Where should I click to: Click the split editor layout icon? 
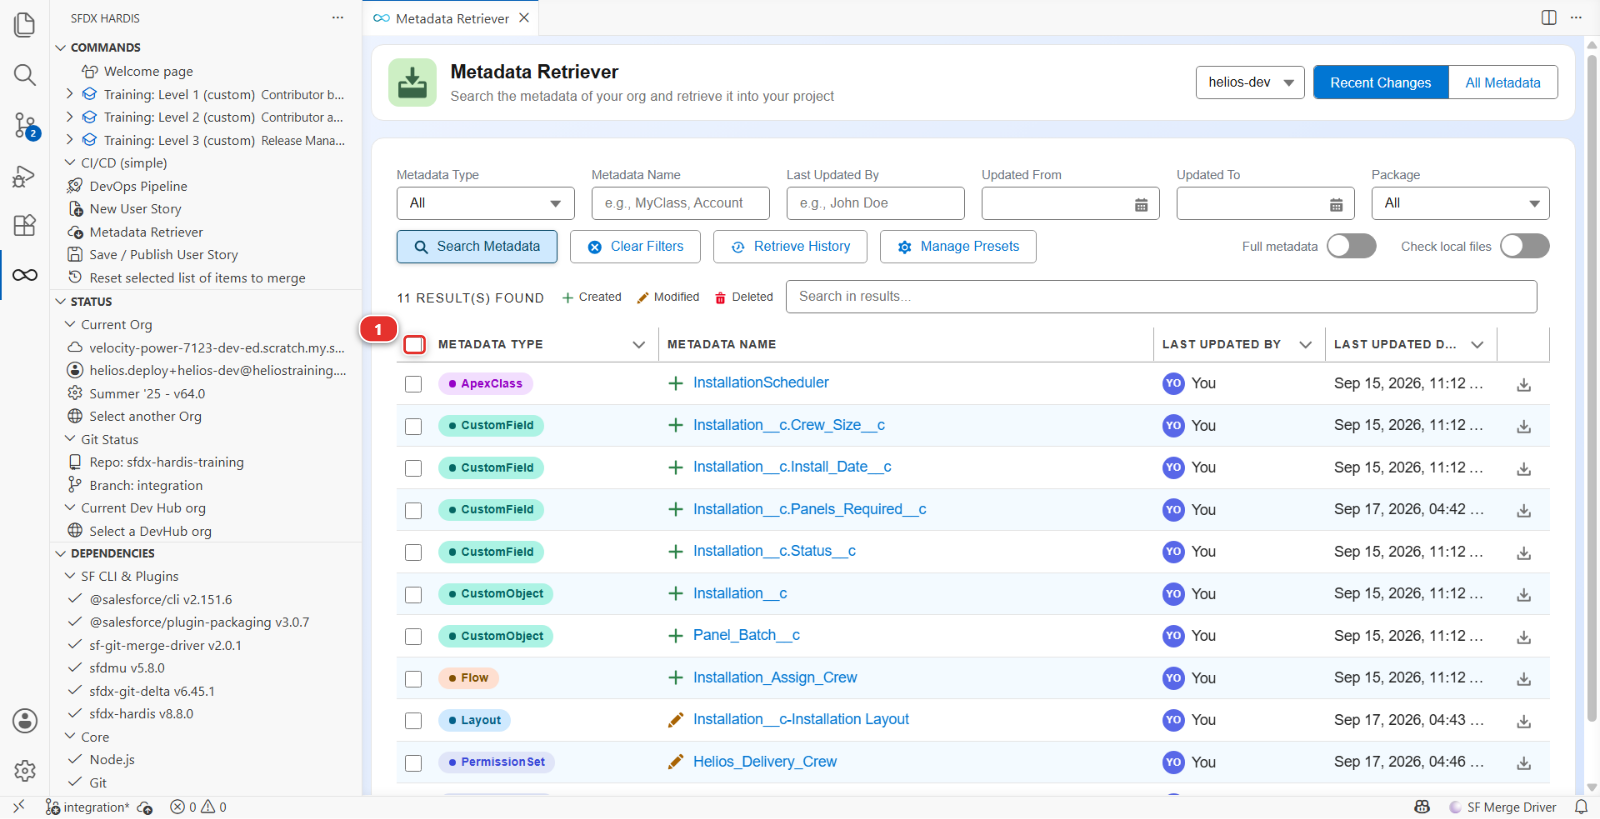click(x=1549, y=18)
